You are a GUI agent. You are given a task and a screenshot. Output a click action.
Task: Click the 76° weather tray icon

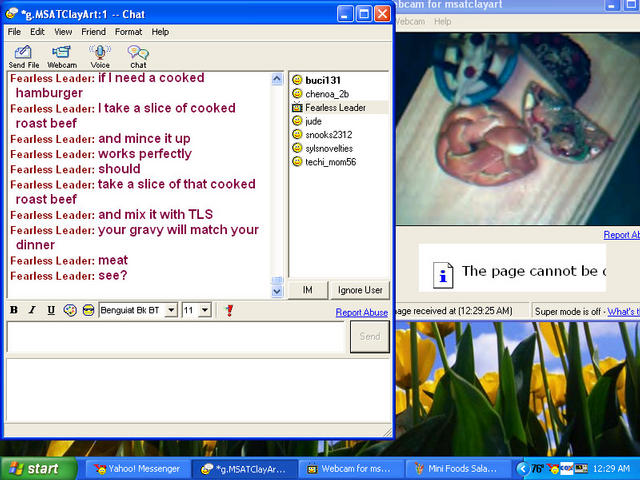pyautogui.click(x=538, y=469)
